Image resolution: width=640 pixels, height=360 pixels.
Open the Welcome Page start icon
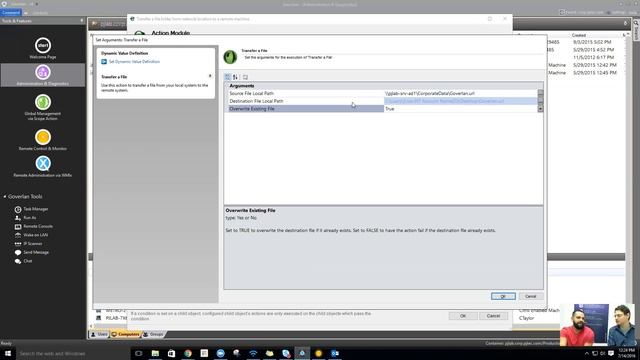click(43, 45)
